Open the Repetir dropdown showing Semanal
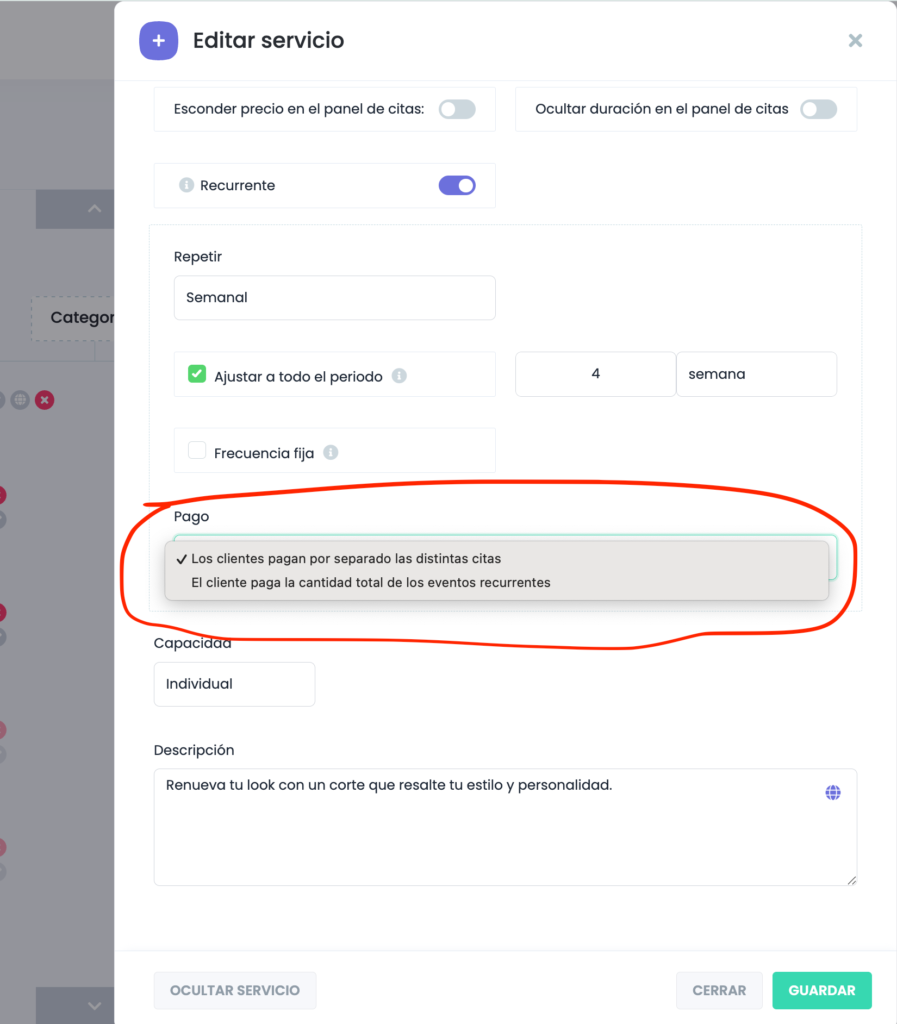897x1024 pixels. (334, 298)
